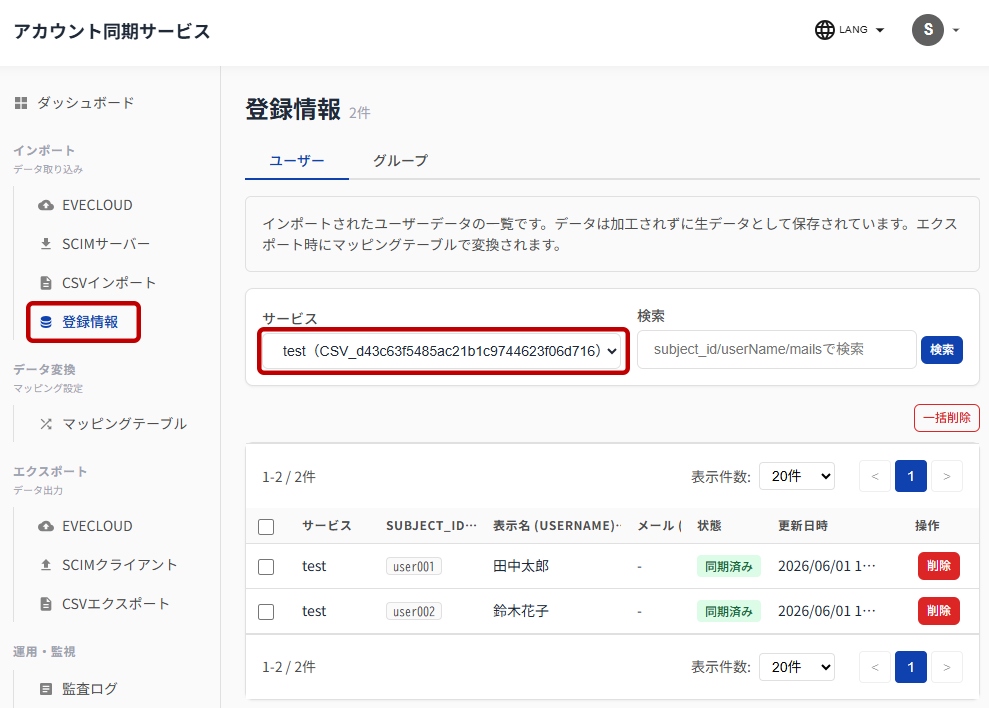The width and height of the screenshot is (989, 708).
Task: Click the 一括削除 button
Action: click(x=947, y=418)
